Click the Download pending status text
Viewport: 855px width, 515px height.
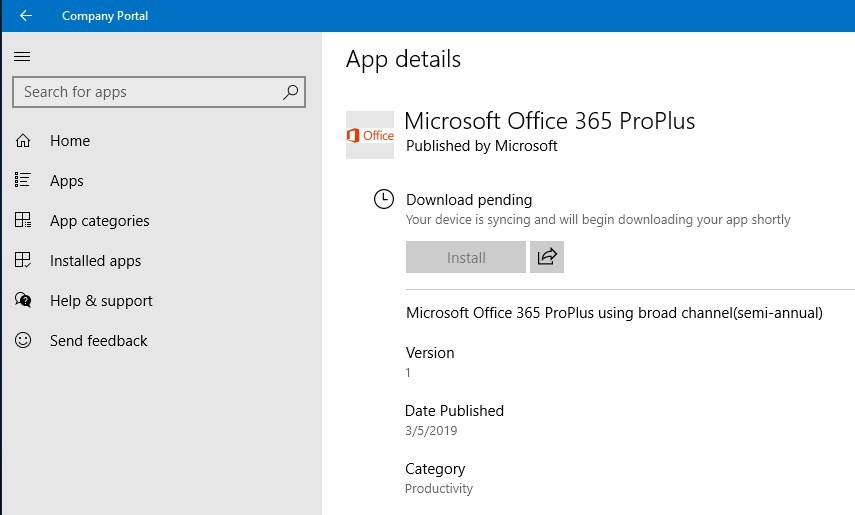[x=469, y=200]
